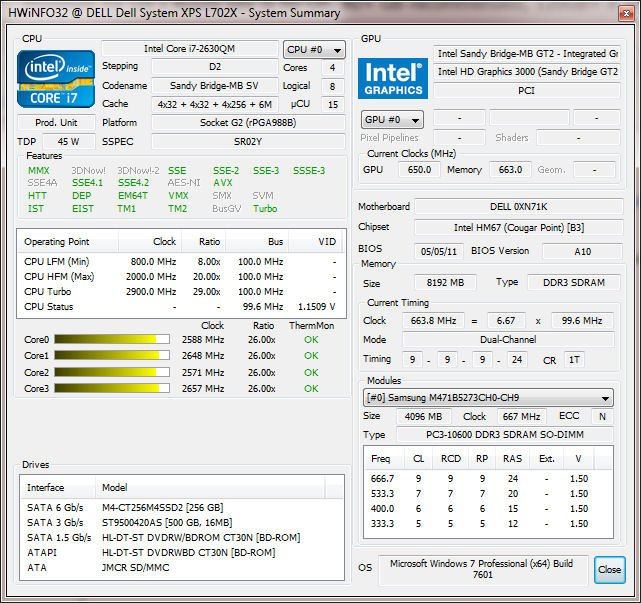641x603 pixels.
Task: Click the Intel Core i7-2630QM name field
Action: coord(190,49)
